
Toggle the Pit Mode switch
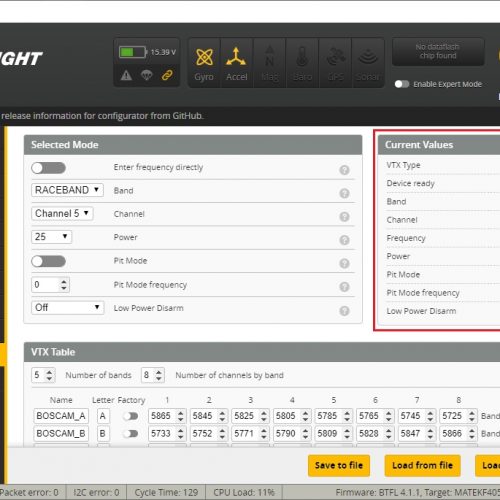[x=49, y=261]
